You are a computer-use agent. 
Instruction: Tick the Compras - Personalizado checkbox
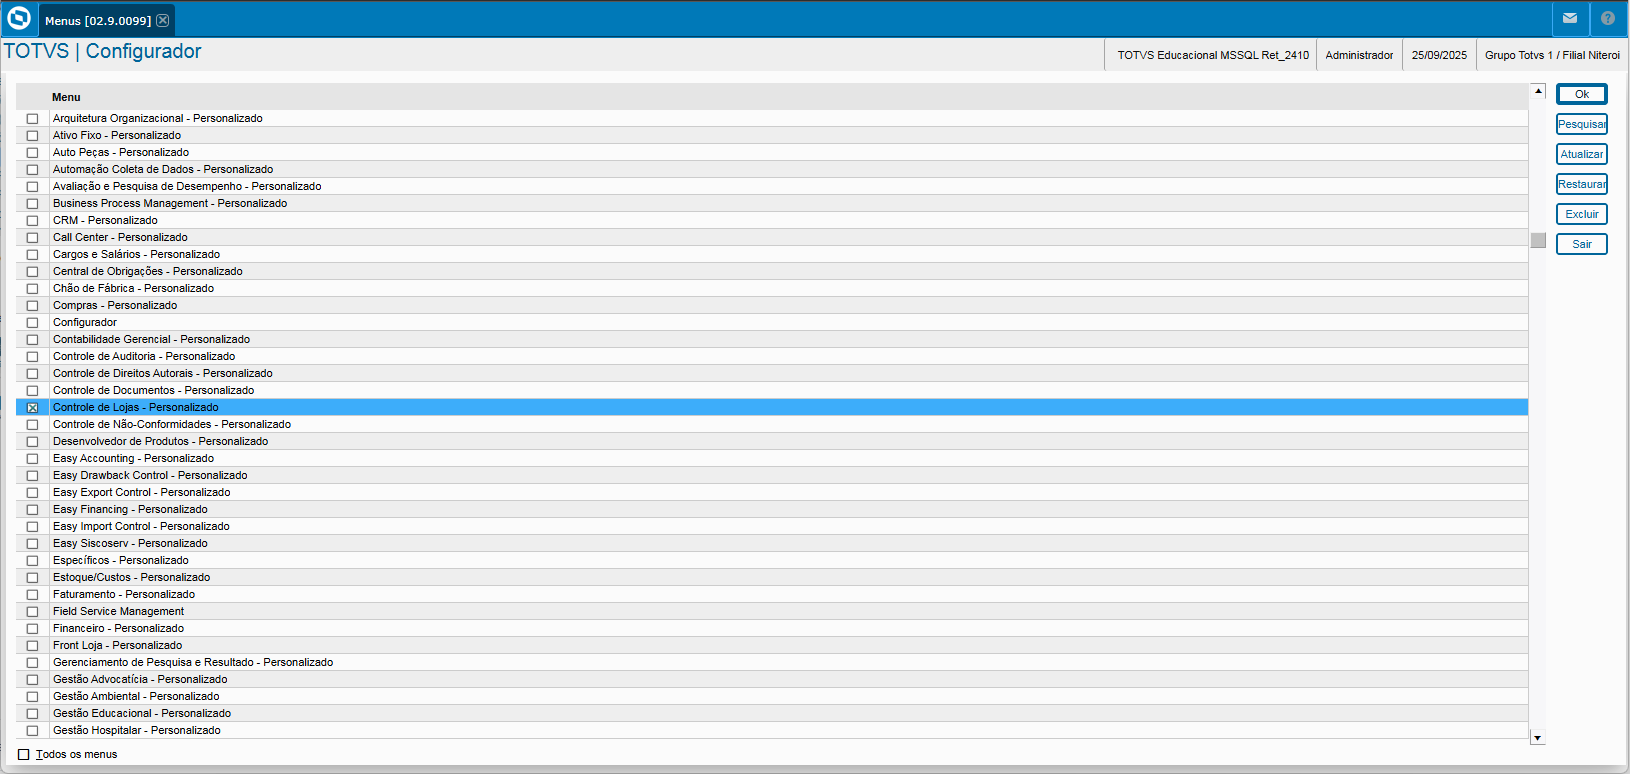32,306
